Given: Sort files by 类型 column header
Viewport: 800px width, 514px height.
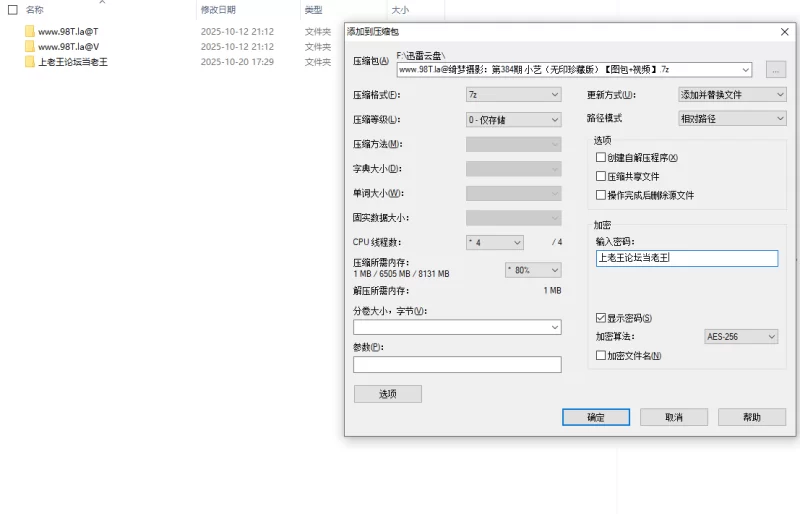Looking at the screenshot, I should pyautogui.click(x=314, y=10).
